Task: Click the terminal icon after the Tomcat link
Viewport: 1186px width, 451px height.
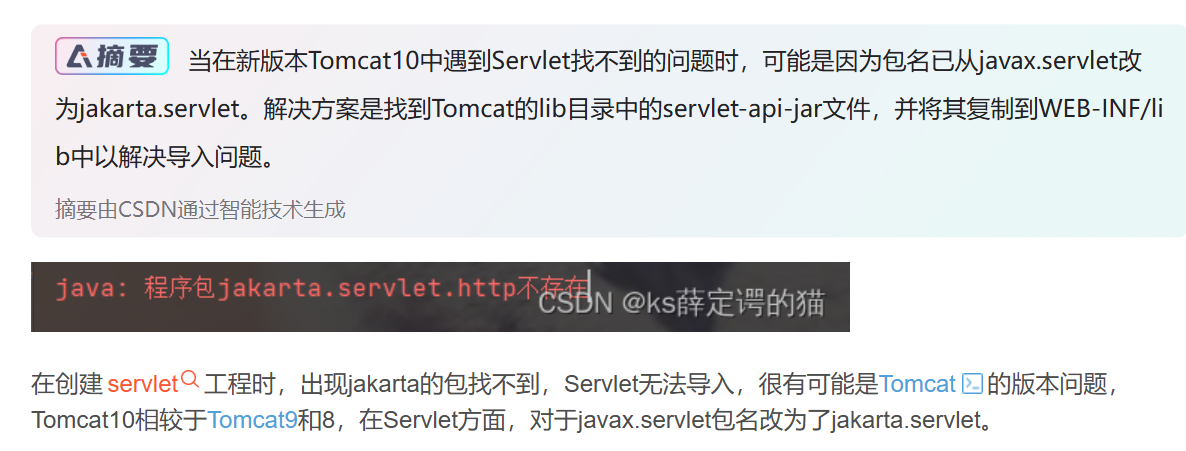Action: point(972,384)
